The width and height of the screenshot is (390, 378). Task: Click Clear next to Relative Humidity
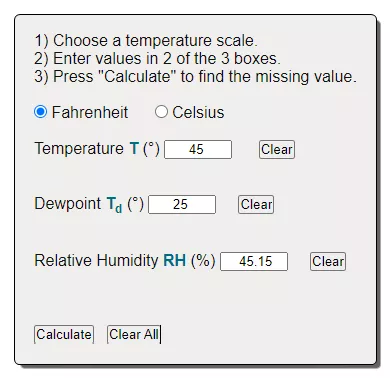(328, 261)
